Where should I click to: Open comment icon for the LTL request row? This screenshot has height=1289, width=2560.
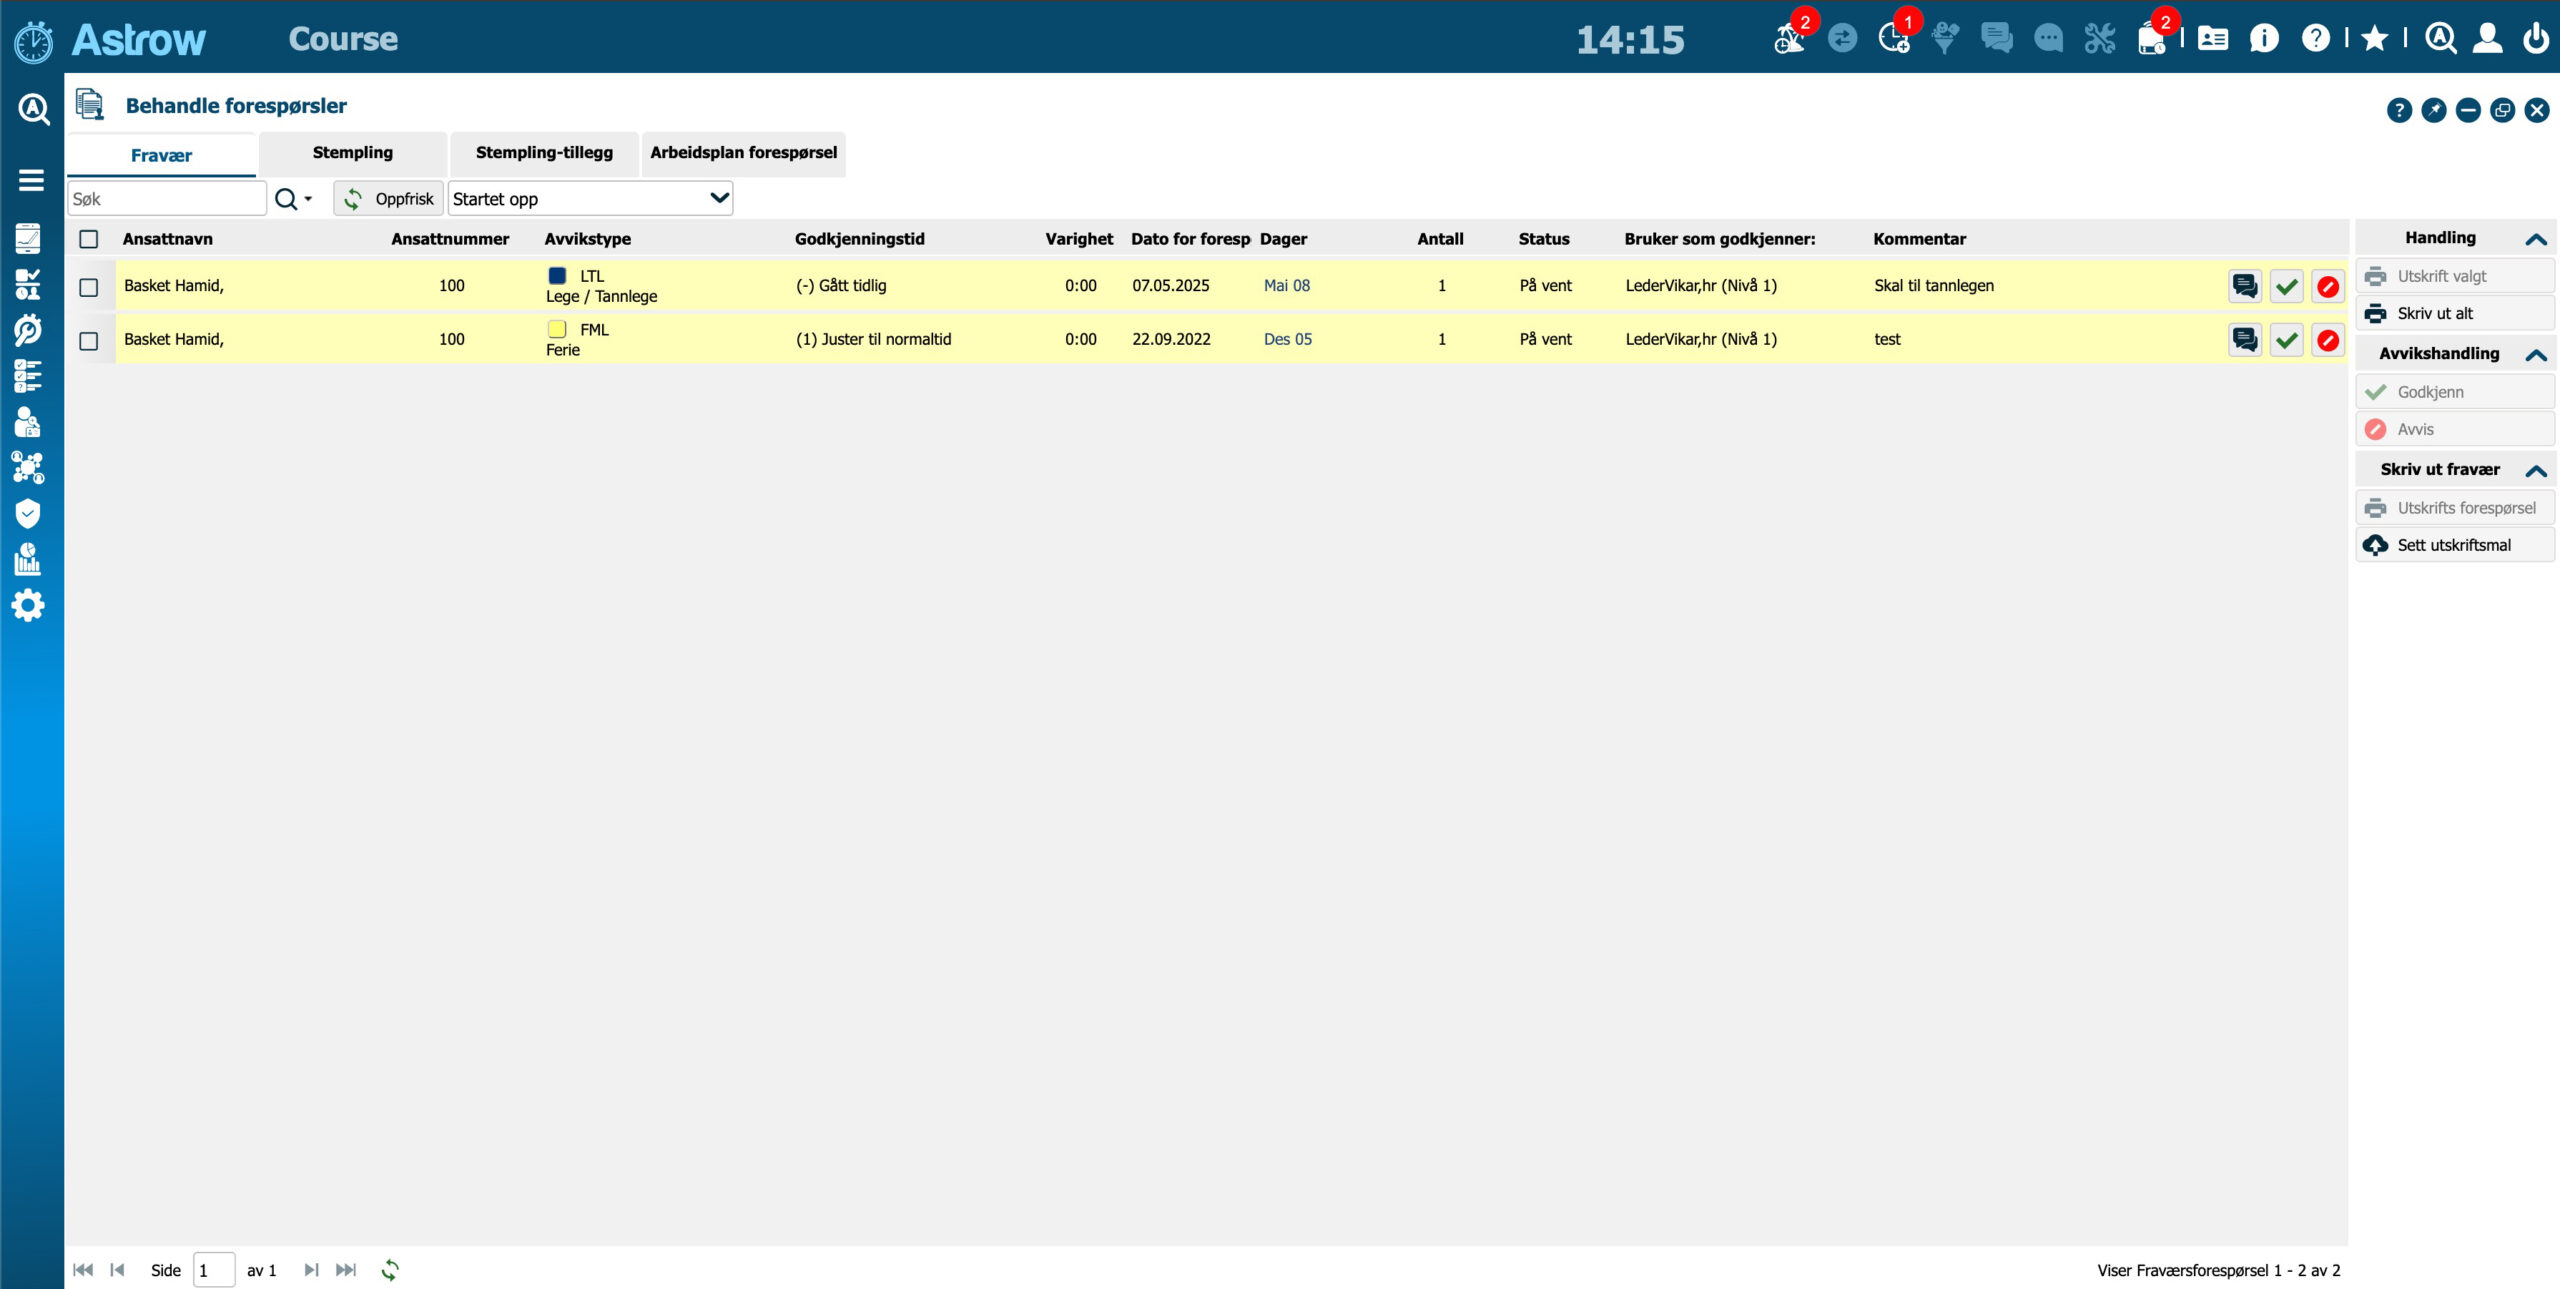(x=2244, y=287)
